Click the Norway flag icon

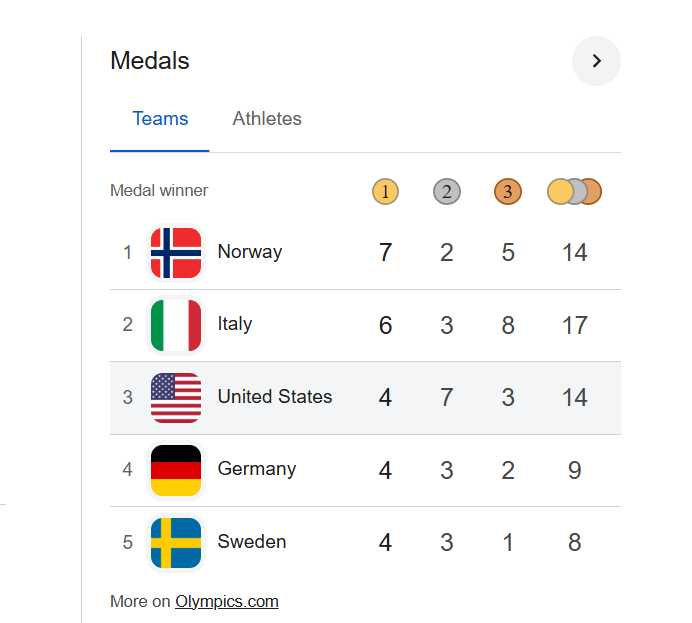[x=176, y=253]
